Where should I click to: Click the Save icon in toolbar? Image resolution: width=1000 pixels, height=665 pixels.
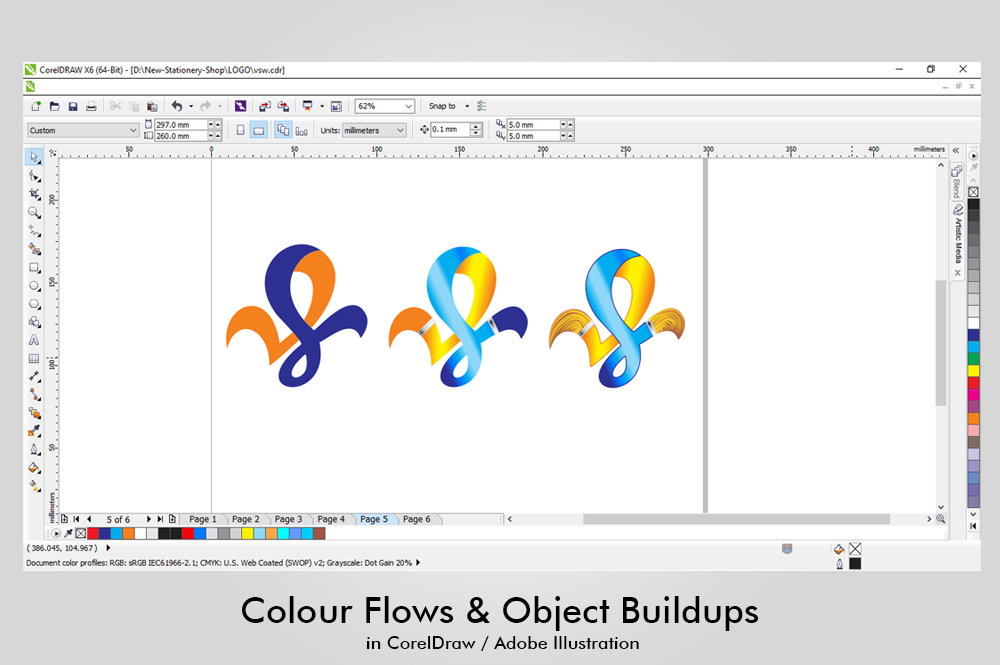click(x=73, y=106)
